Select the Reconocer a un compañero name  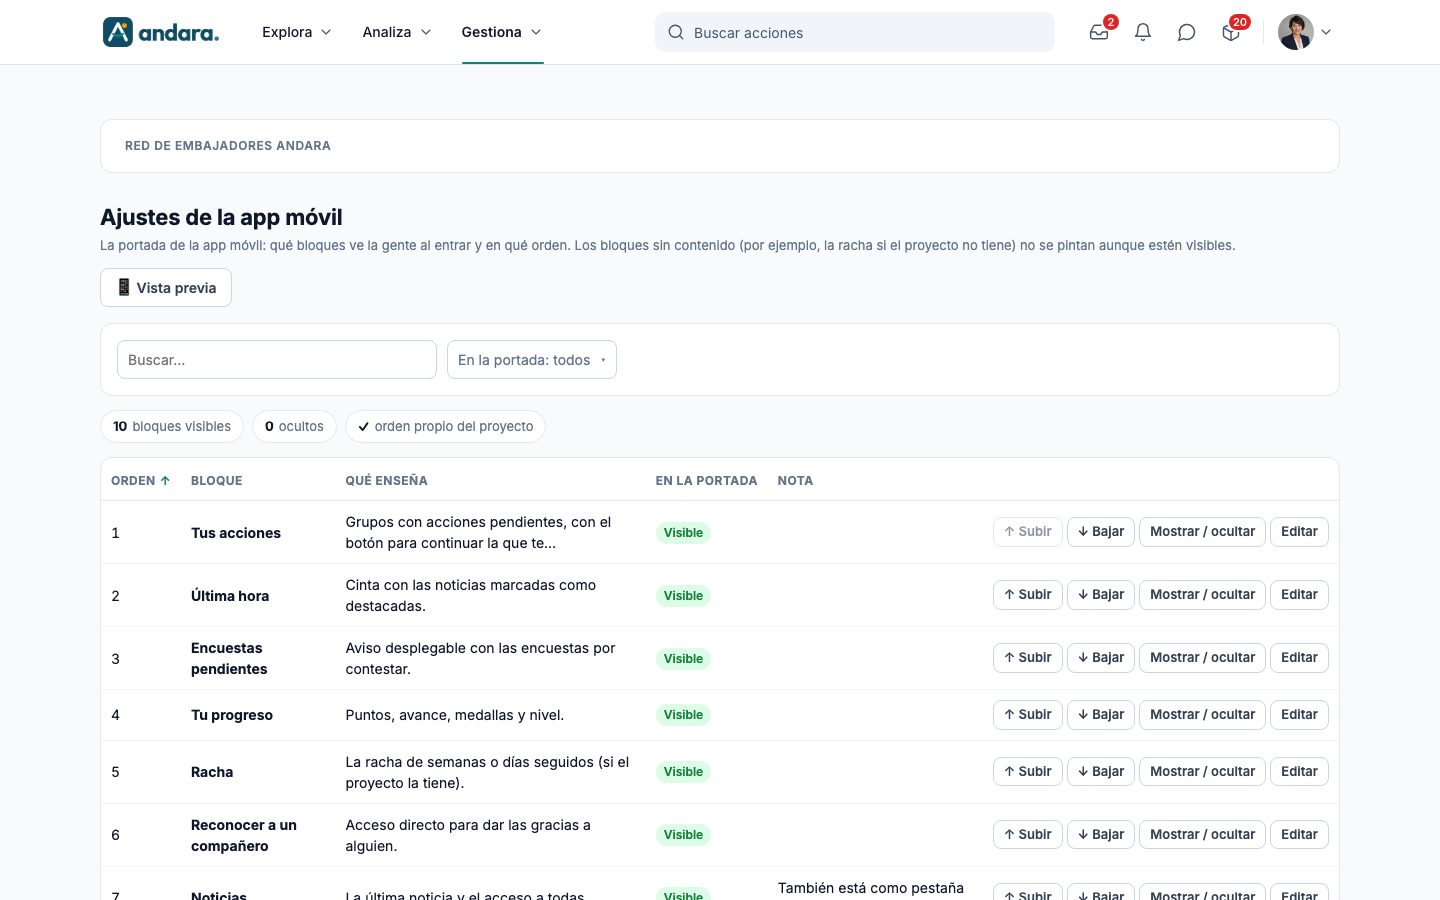[244, 836]
